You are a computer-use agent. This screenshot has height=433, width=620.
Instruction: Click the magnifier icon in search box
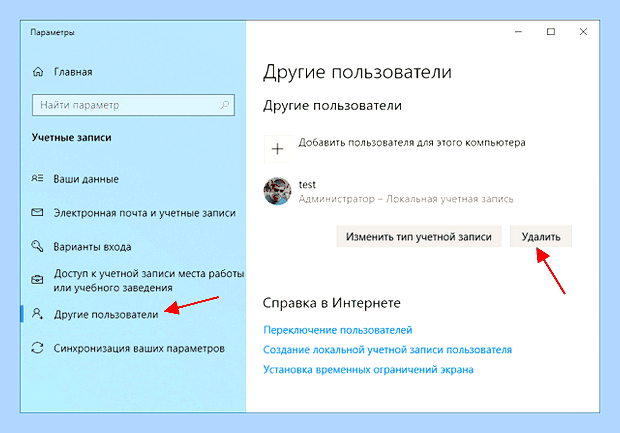(x=225, y=105)
